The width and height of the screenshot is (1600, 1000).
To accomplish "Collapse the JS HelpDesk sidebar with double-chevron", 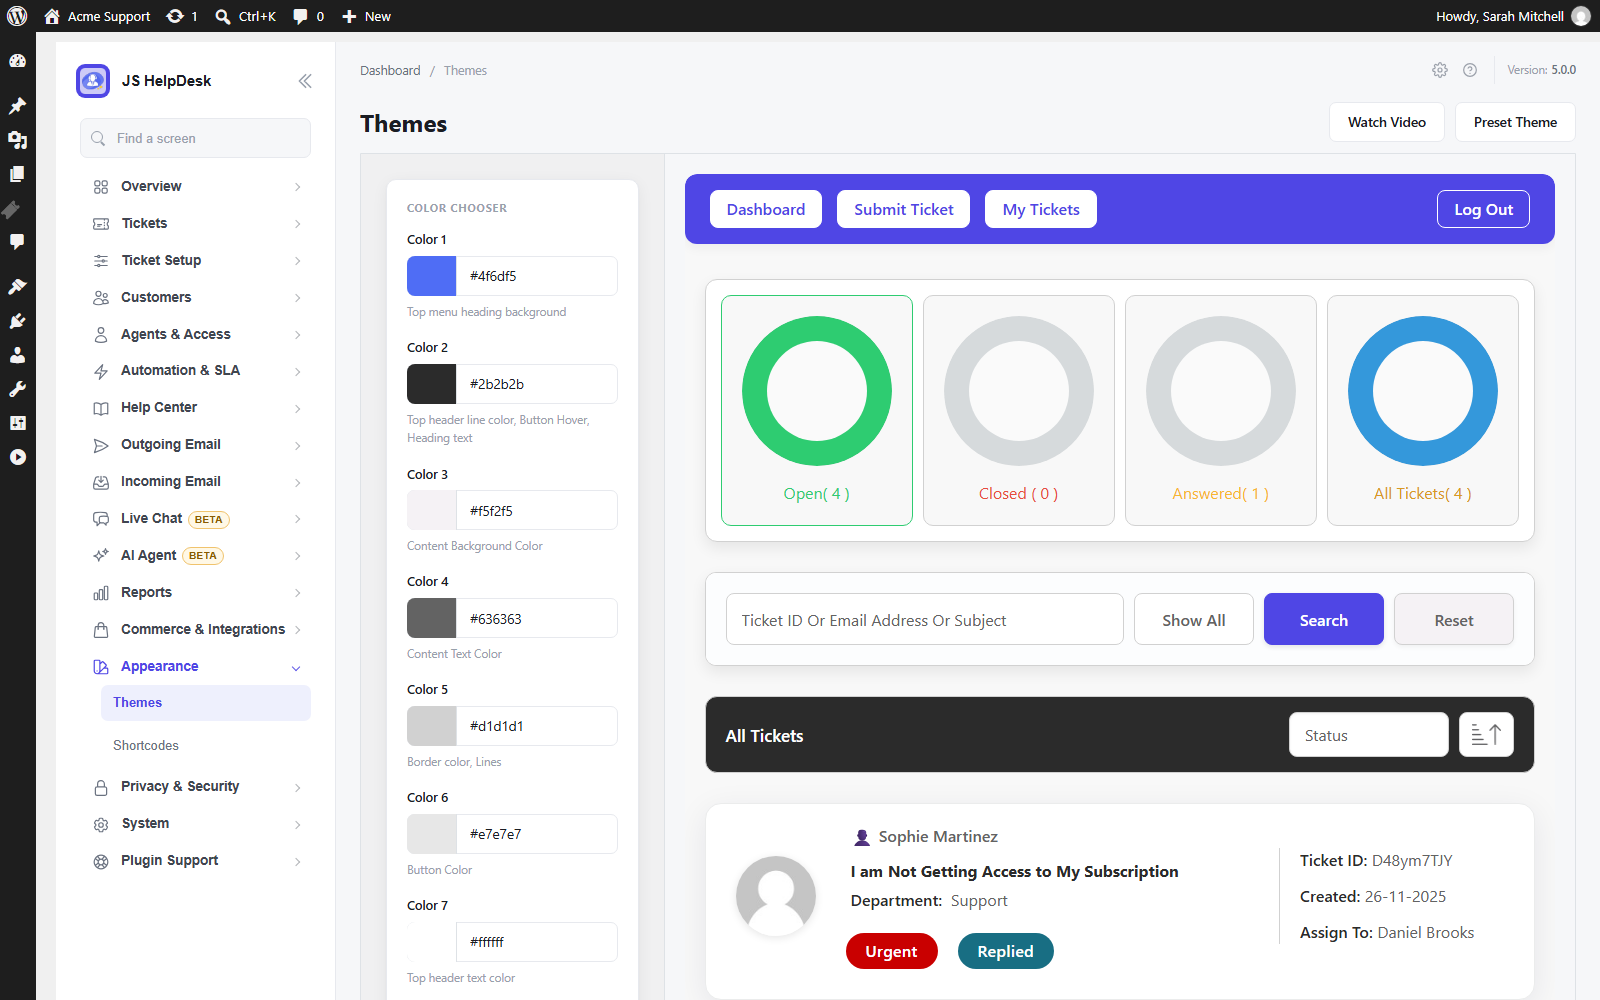I will pyautogui.click(x=305, y=81).
